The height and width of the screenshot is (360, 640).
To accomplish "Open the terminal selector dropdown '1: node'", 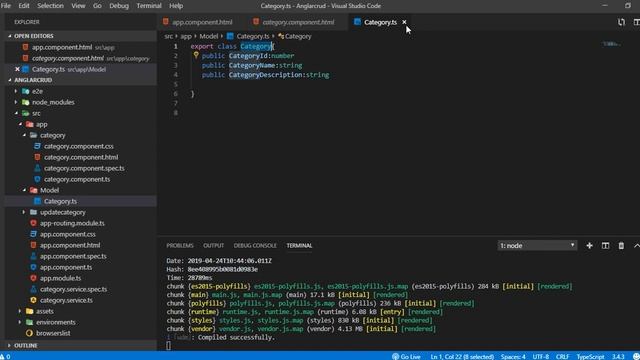I will (537, 245).
